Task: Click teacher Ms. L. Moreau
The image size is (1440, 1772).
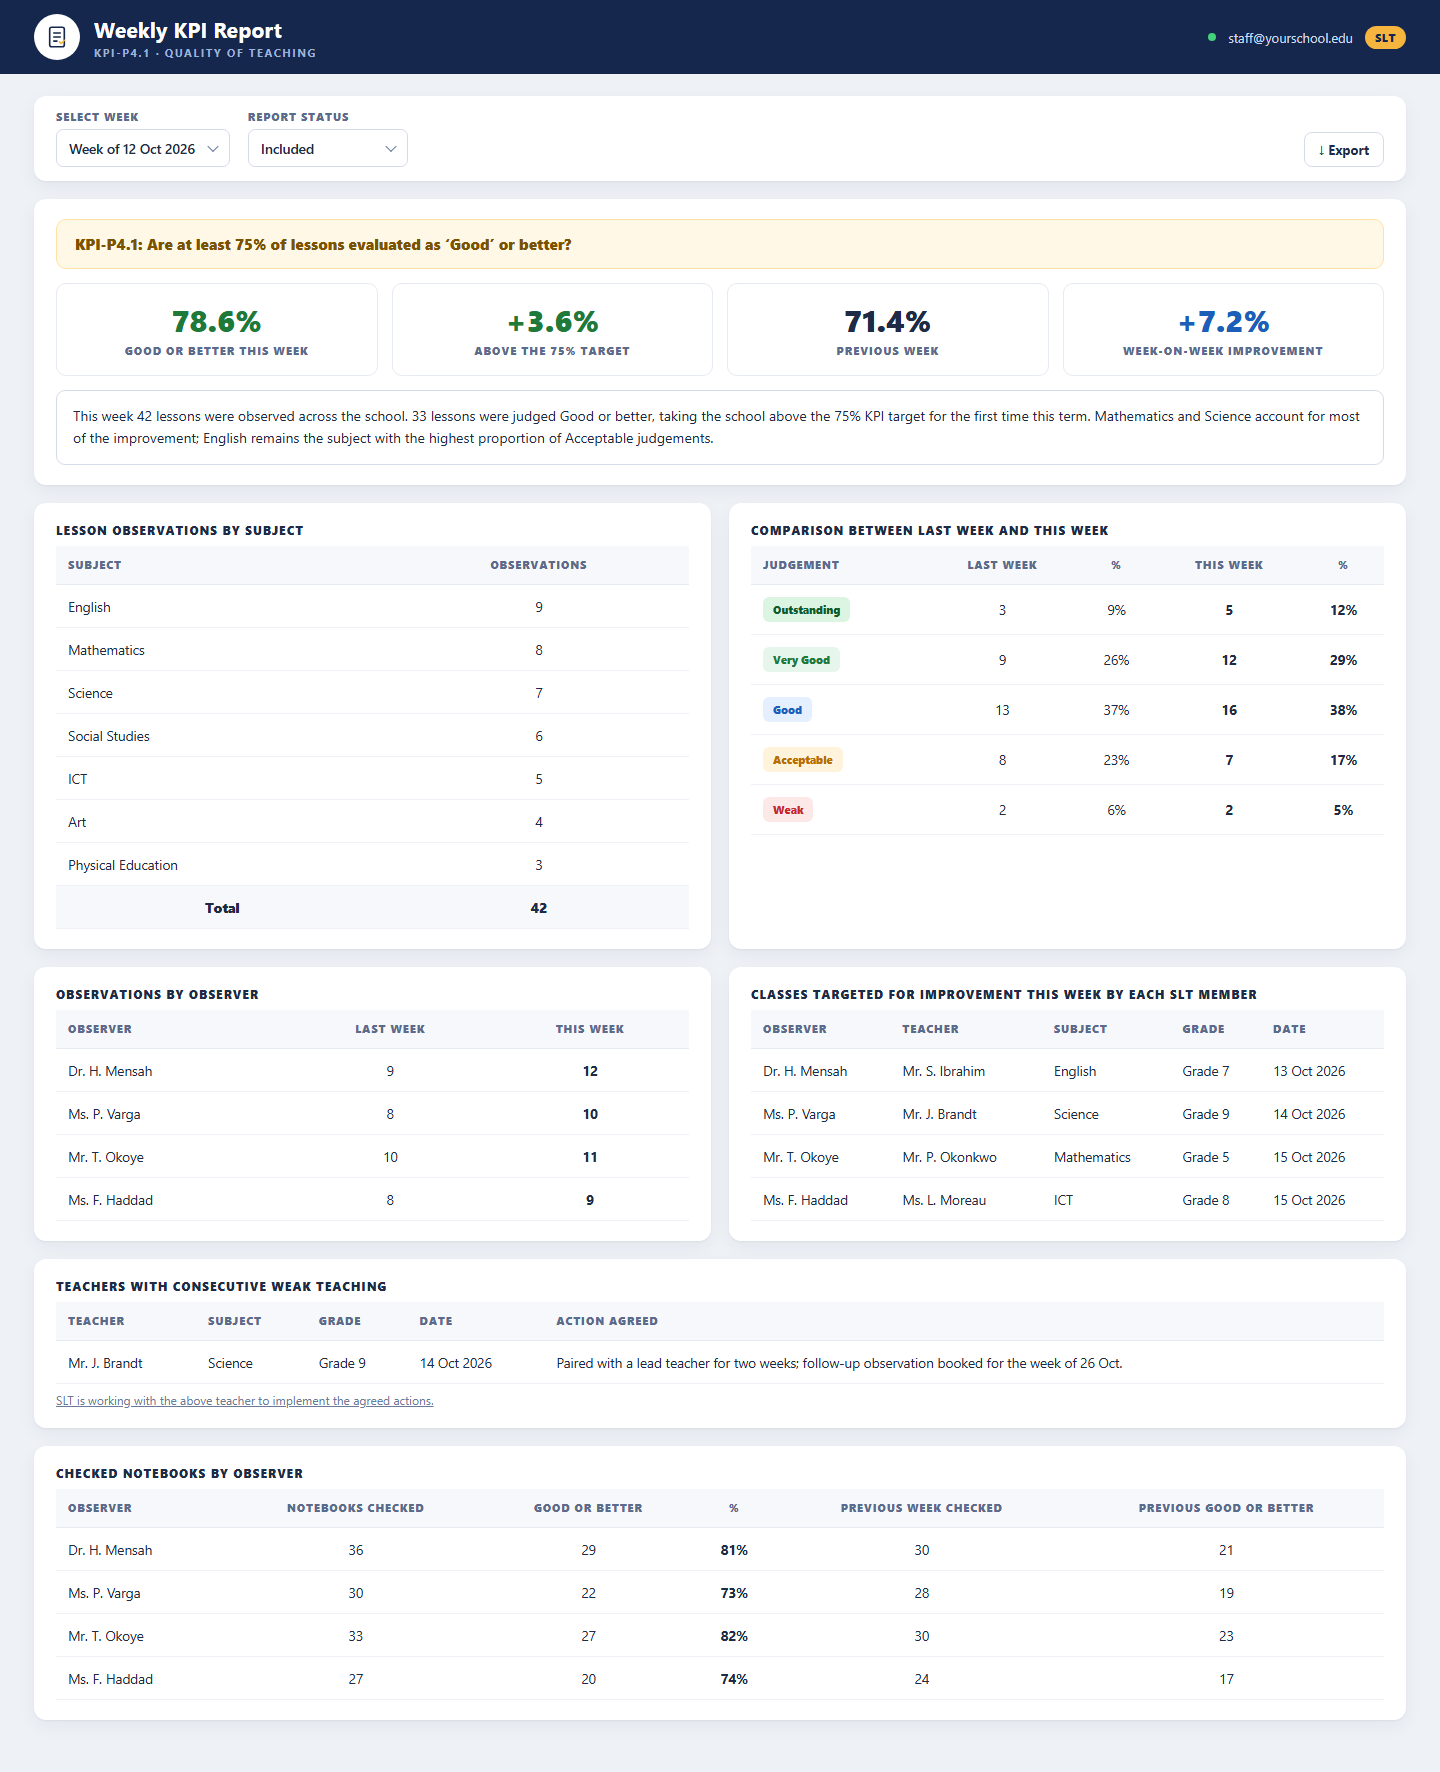Action: click(944, 1200)
